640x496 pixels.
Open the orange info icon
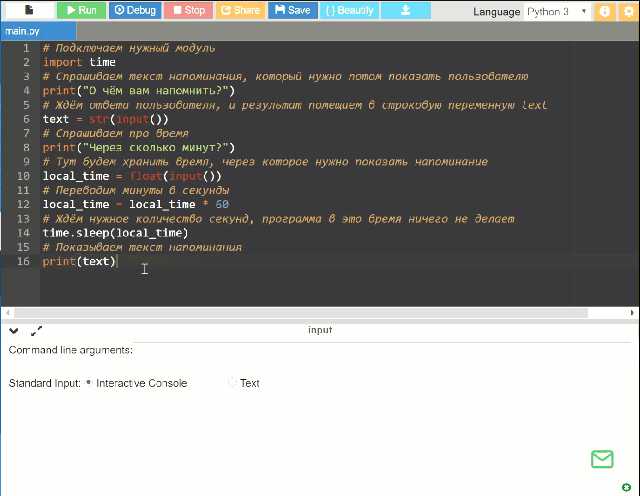(604, 12)
